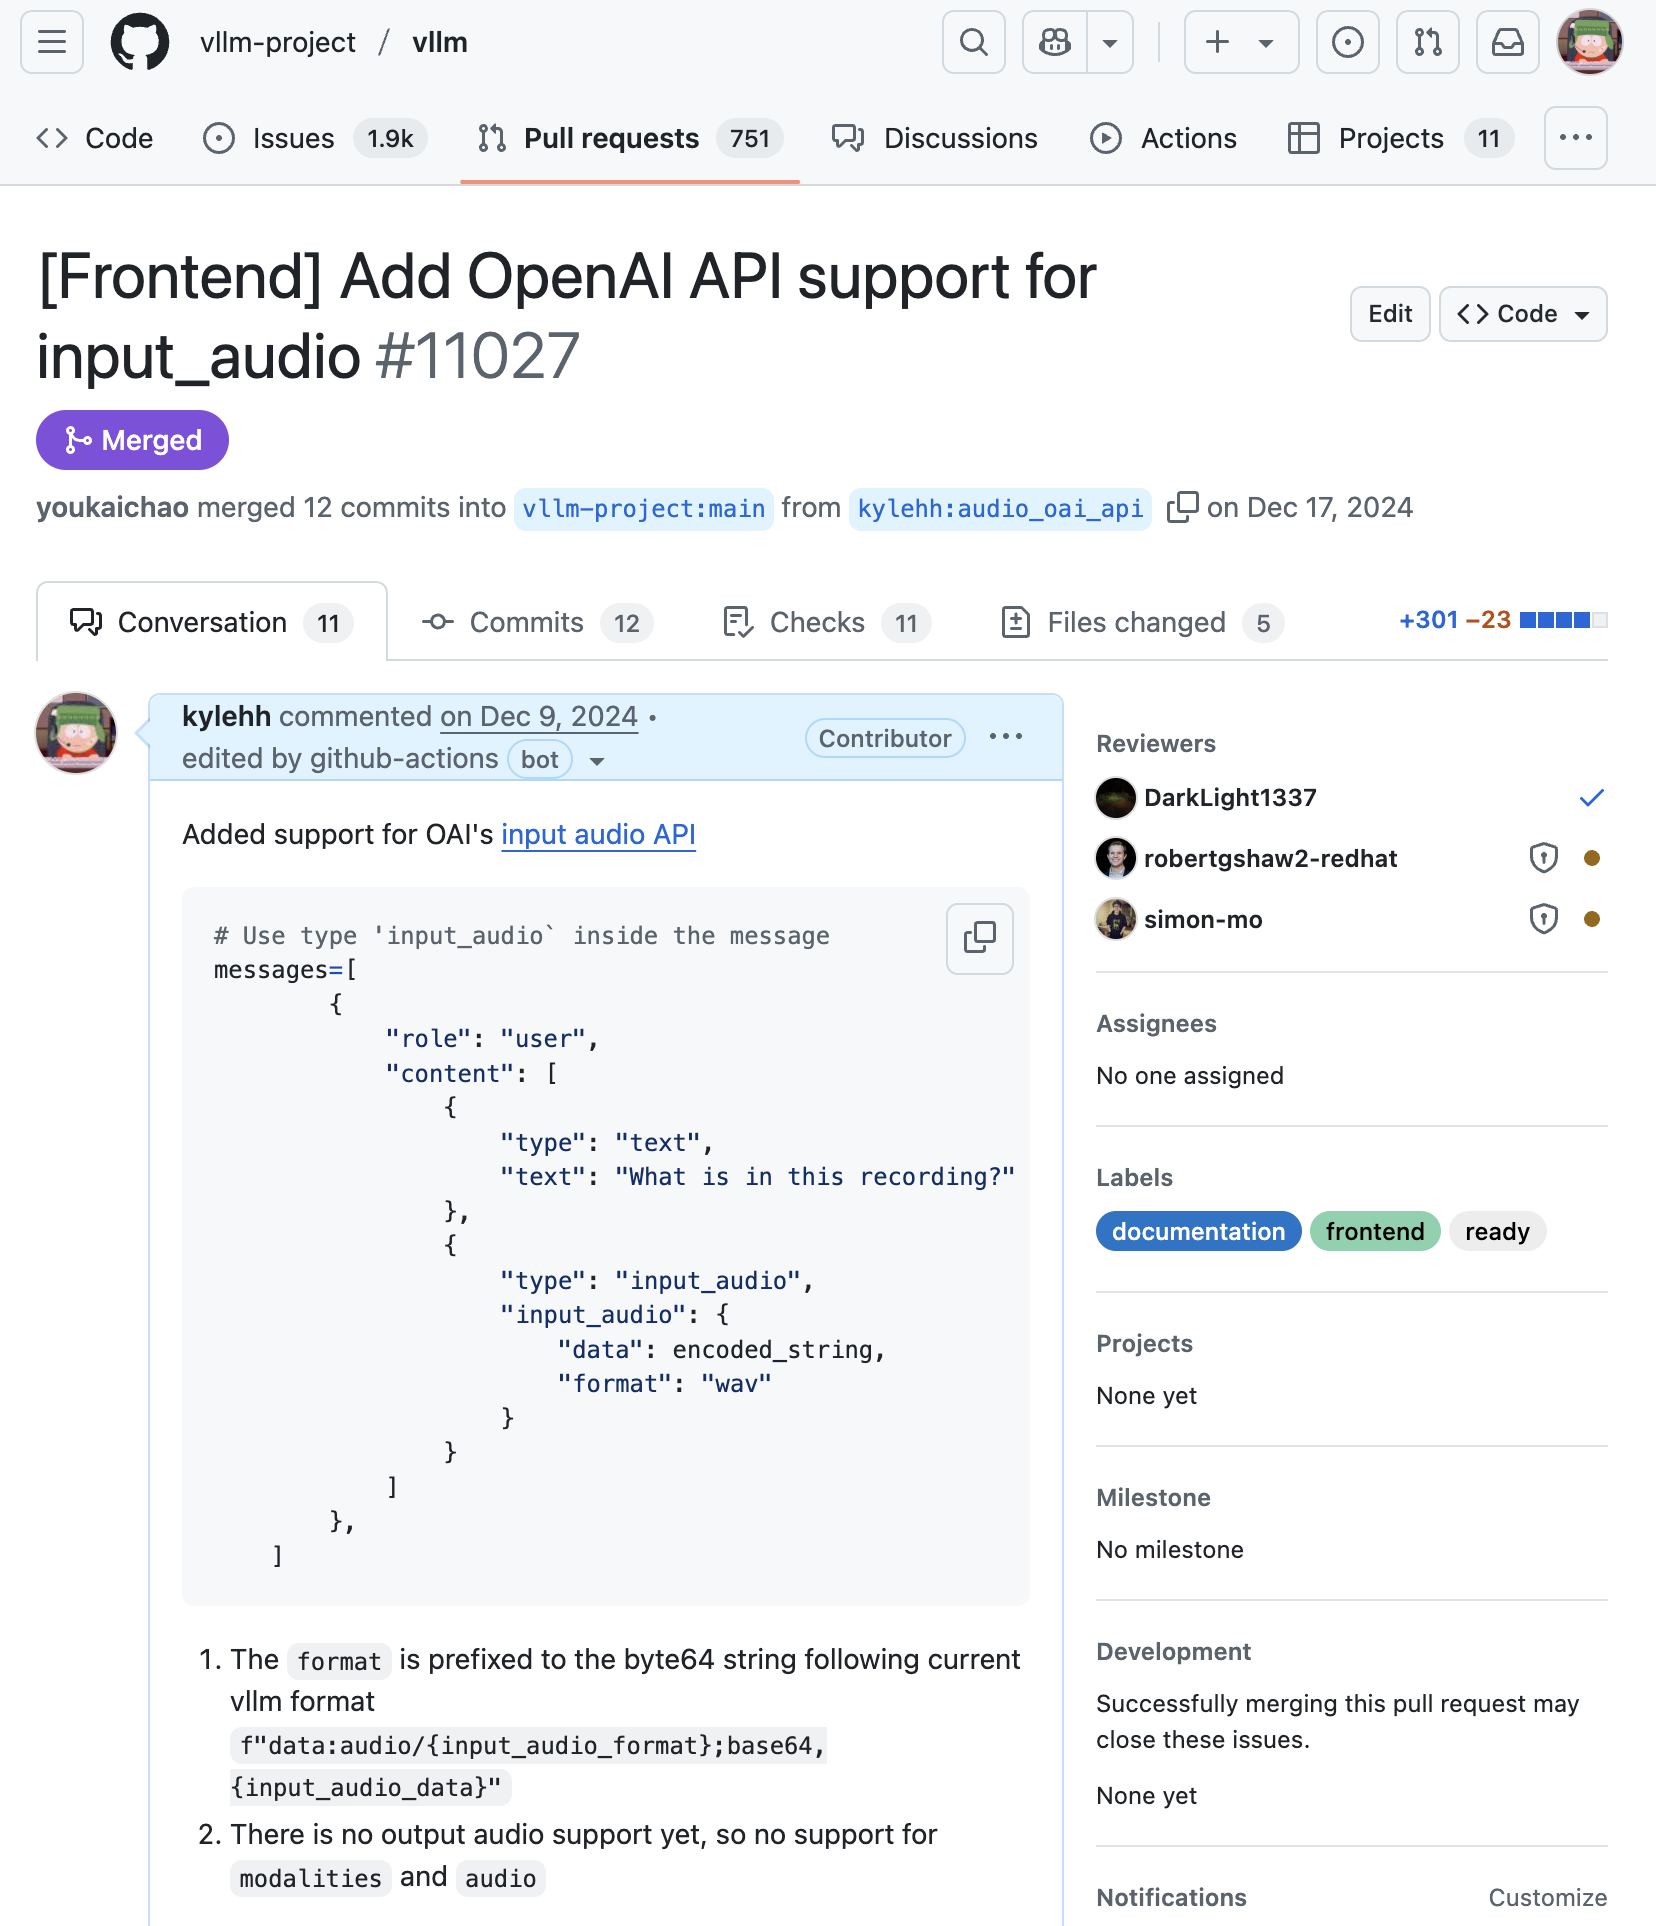Open the search magnifier button
This screenshot has height=1926, width=1656.
tap(973, 42)
